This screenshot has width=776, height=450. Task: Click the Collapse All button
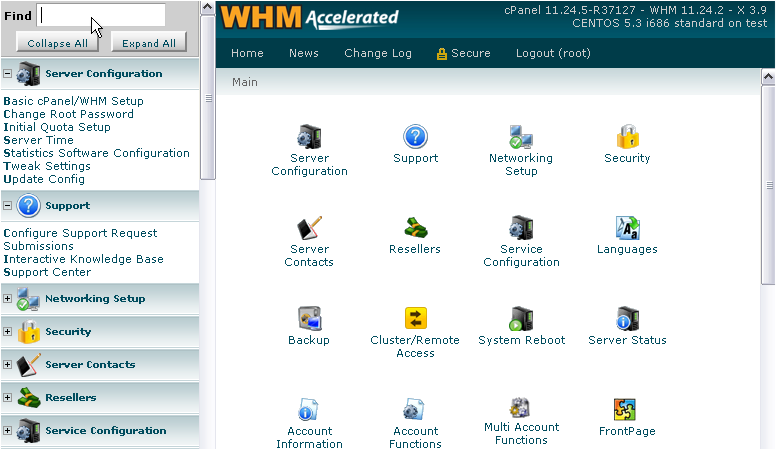click(57, 44)
